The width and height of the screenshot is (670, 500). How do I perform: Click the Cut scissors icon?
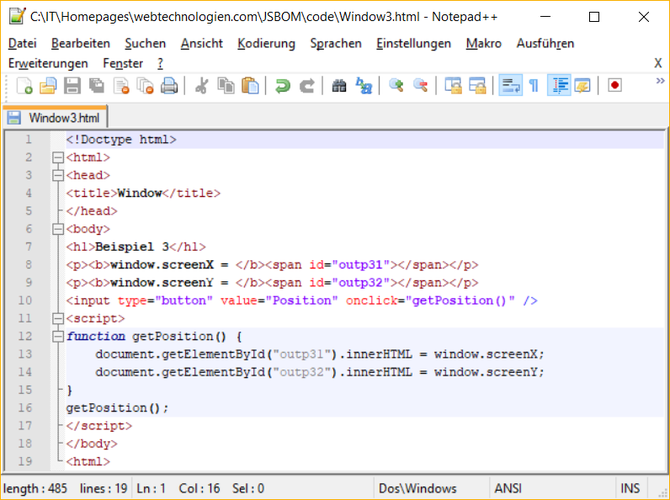point(201,85)
